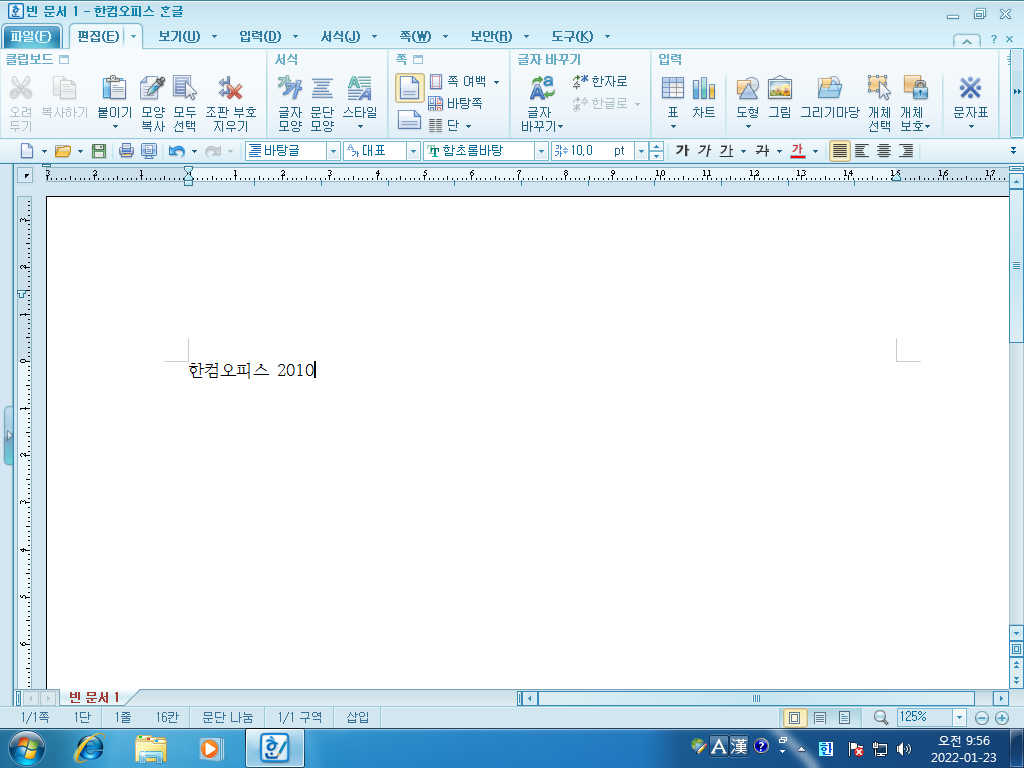Open zoom 125% dropdown
This screenshot has height=768, width=1024.
click(x=959, y=717)
